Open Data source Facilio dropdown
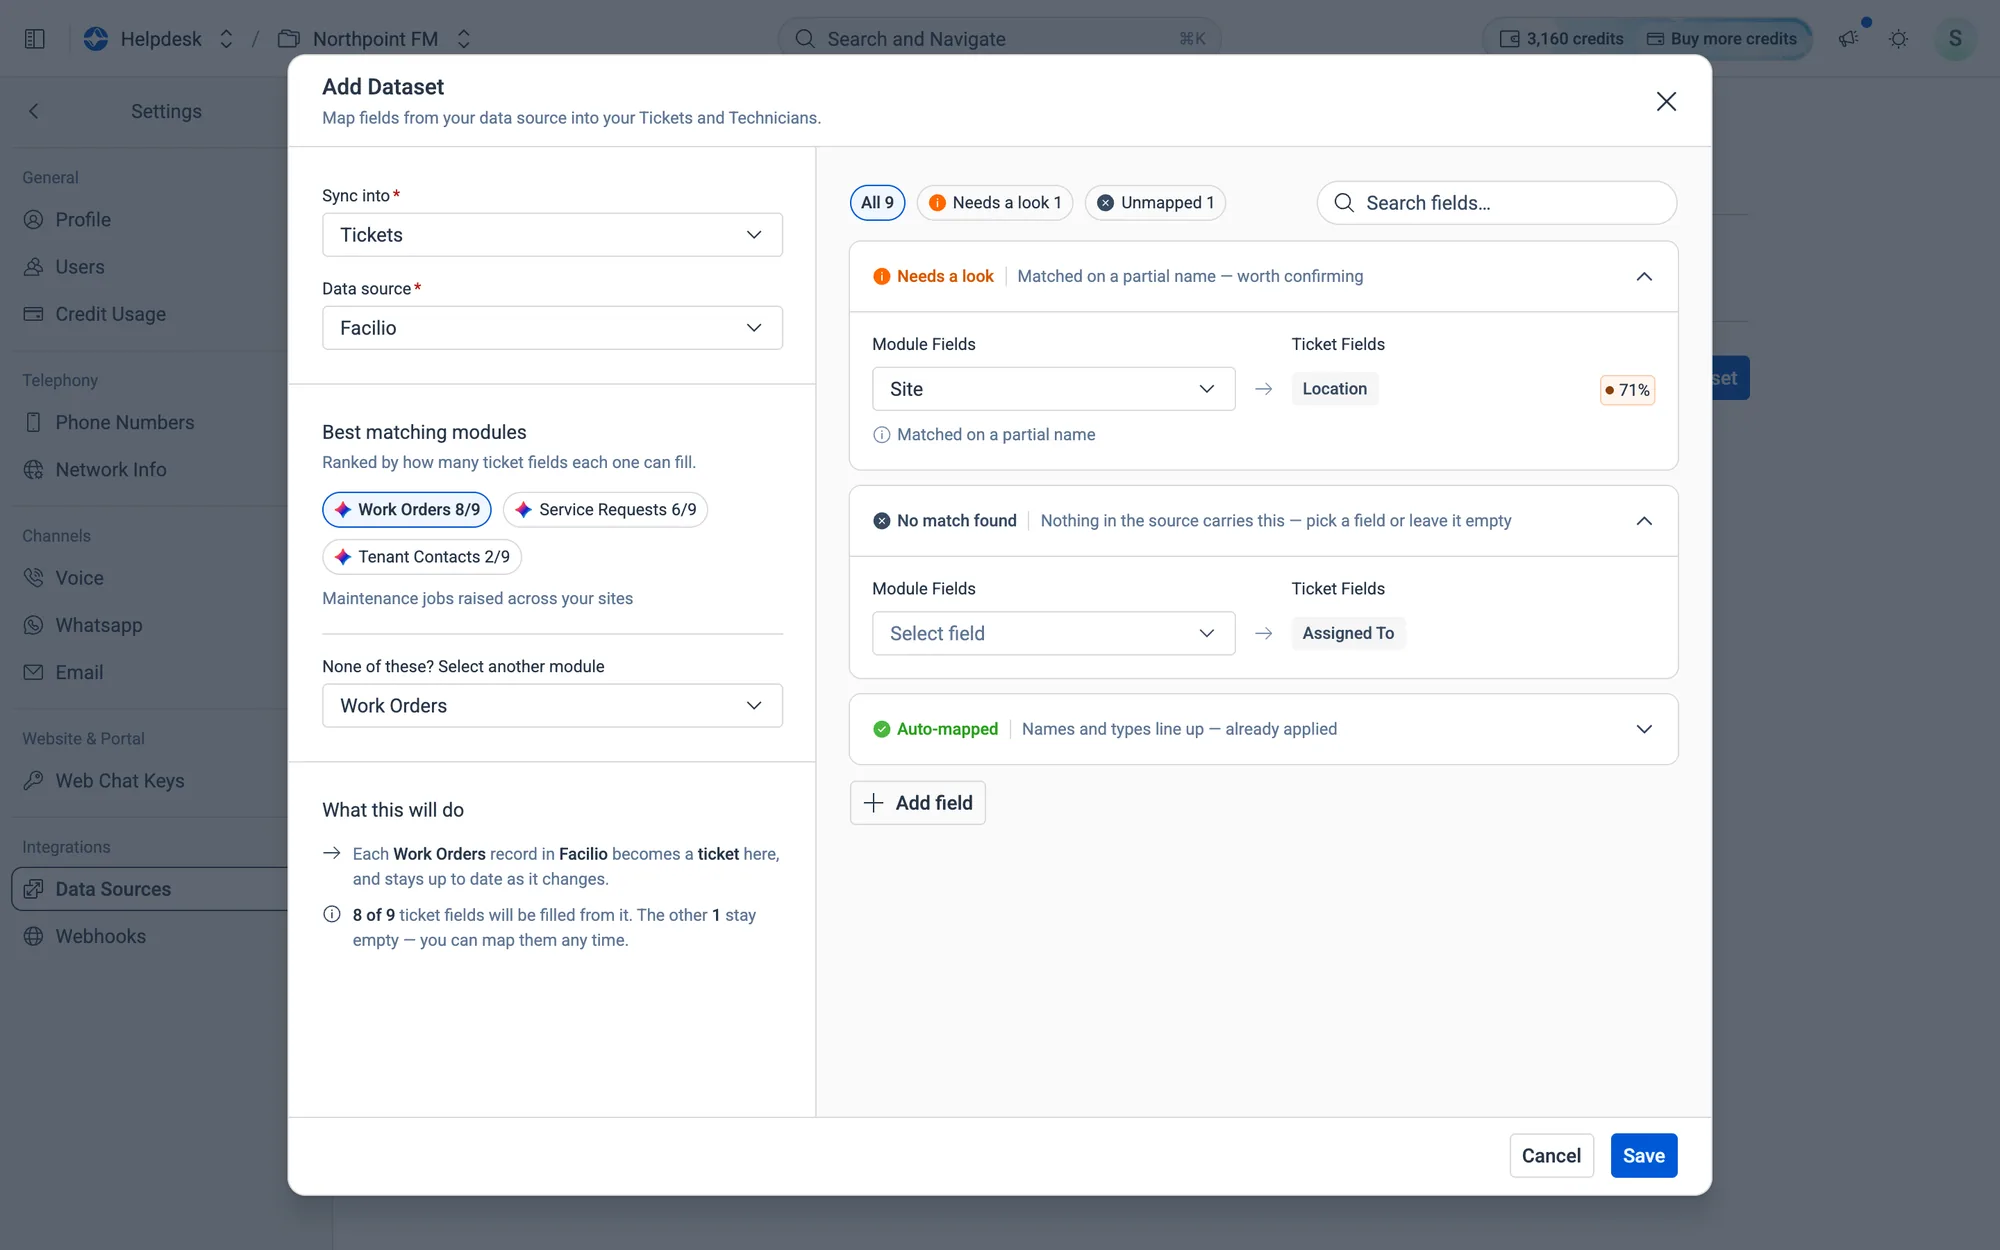This screenshot has width=2000, height=1250. (x=552, y=328)
